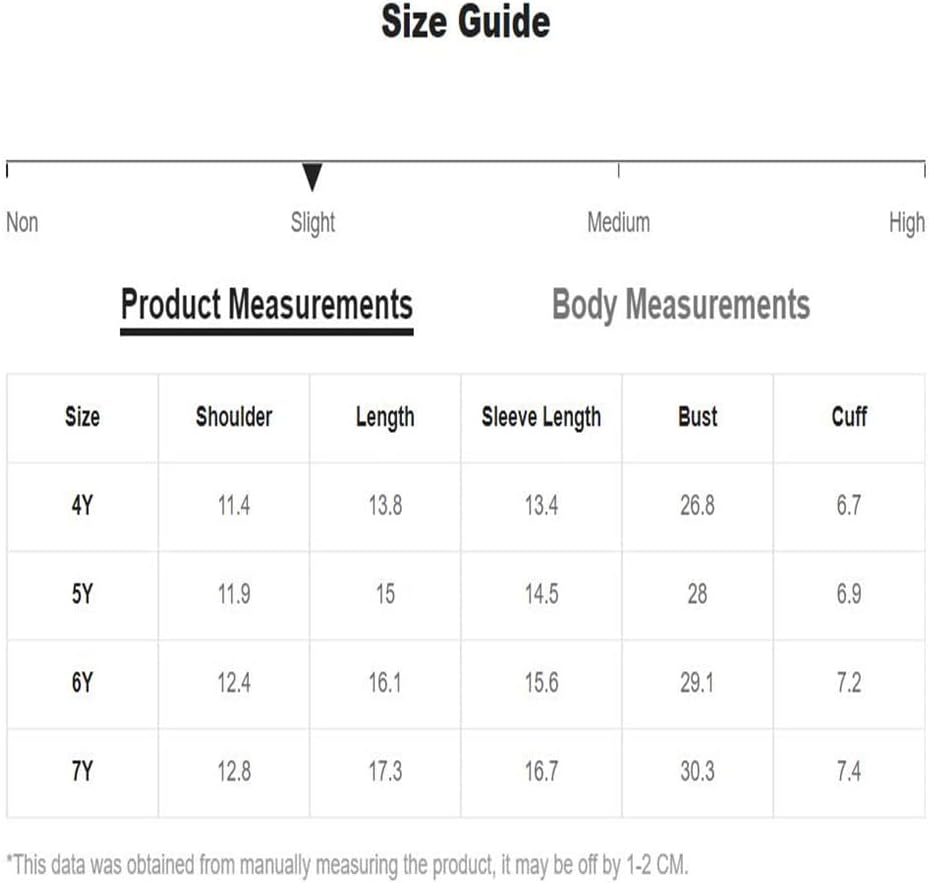The image size is (929, 883).
Task: Click the Size Guide heading
Action: click(x=466, y=21)
